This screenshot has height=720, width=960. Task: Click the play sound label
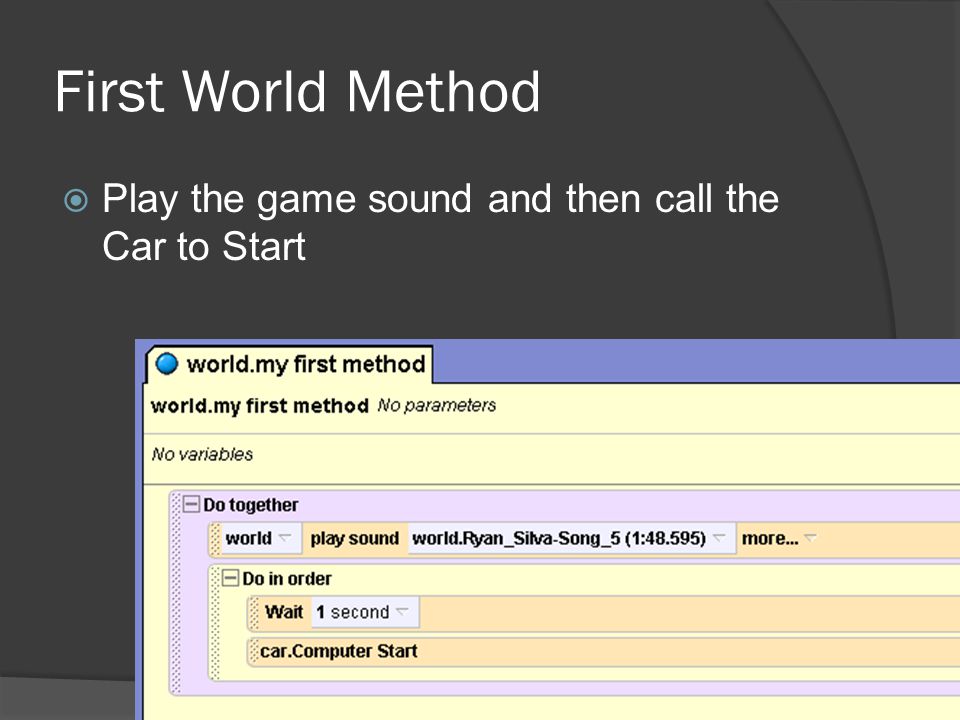coord(354,539)
